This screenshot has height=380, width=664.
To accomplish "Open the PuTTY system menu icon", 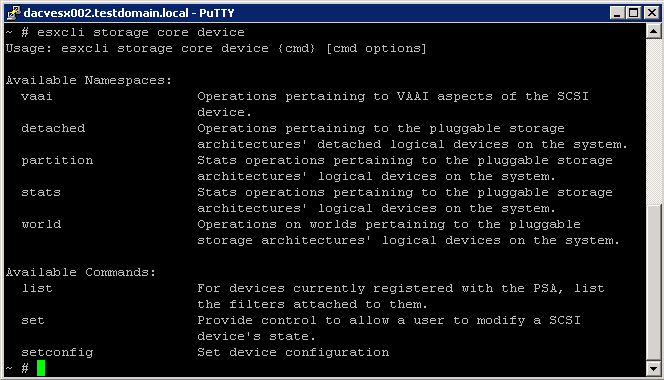I will pos(14,13).
